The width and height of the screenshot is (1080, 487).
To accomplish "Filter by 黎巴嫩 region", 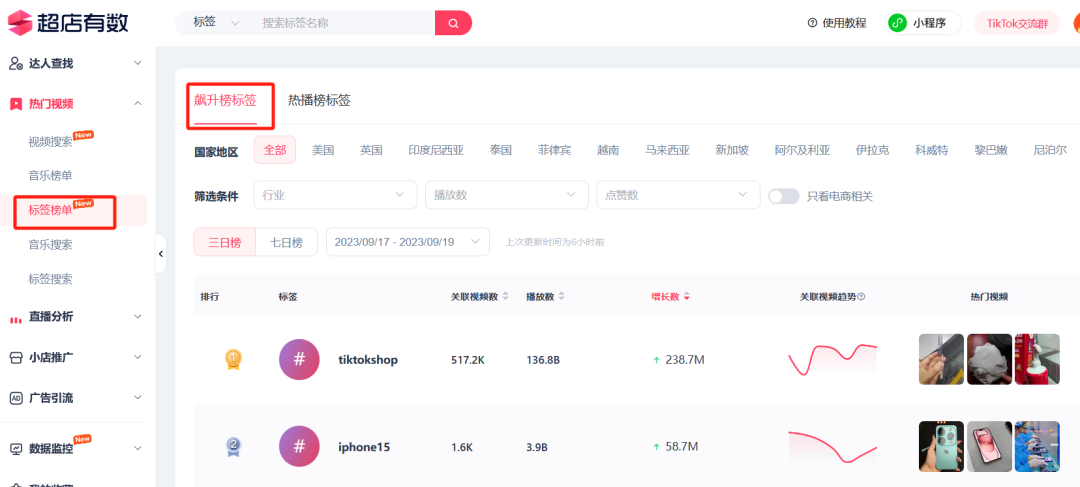I will pyautogui.click(x=991, y=150).
